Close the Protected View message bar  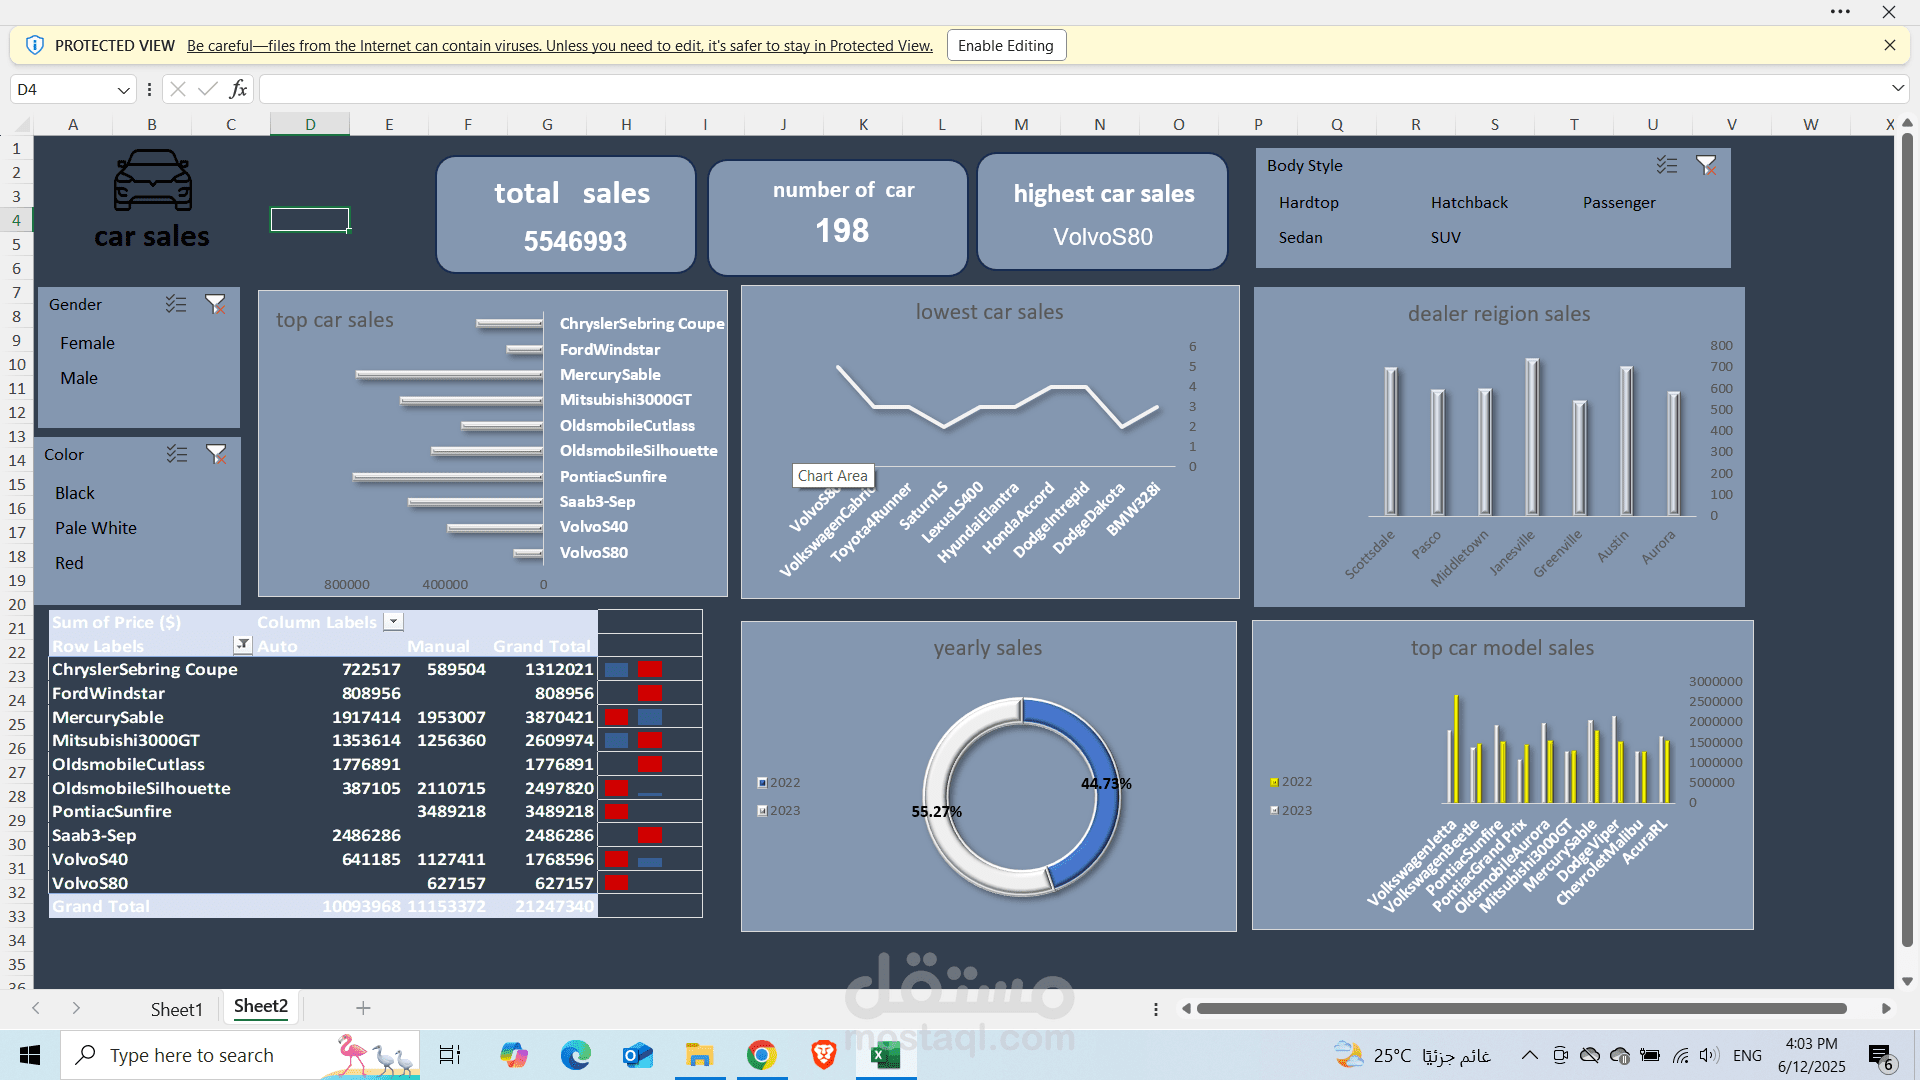[1889, 45]
